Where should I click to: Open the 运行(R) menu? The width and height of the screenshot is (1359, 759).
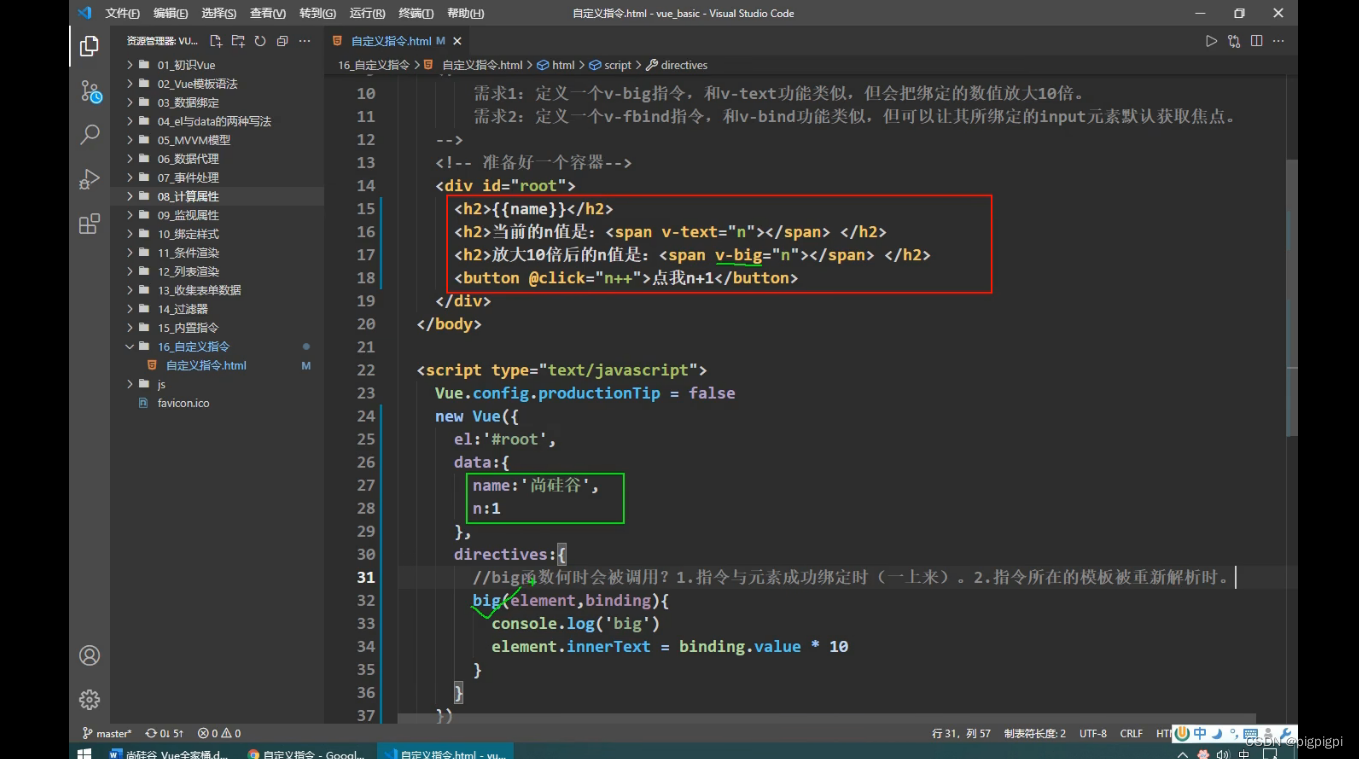(x=367, y=13)
